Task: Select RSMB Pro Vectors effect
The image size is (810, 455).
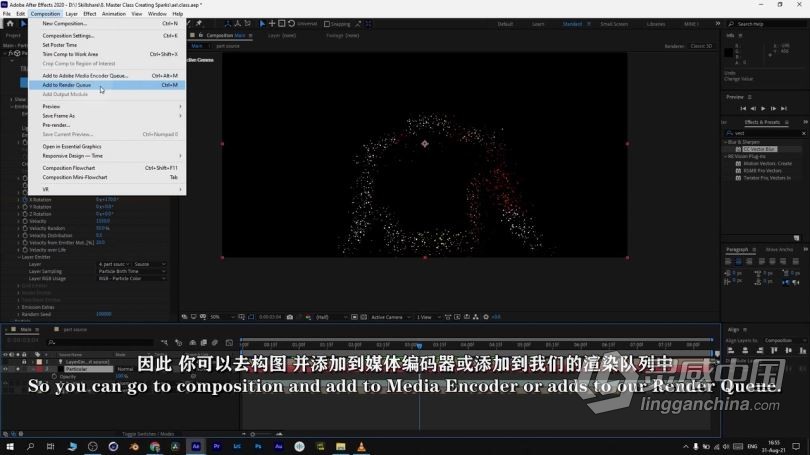Action: click(762, 170)
